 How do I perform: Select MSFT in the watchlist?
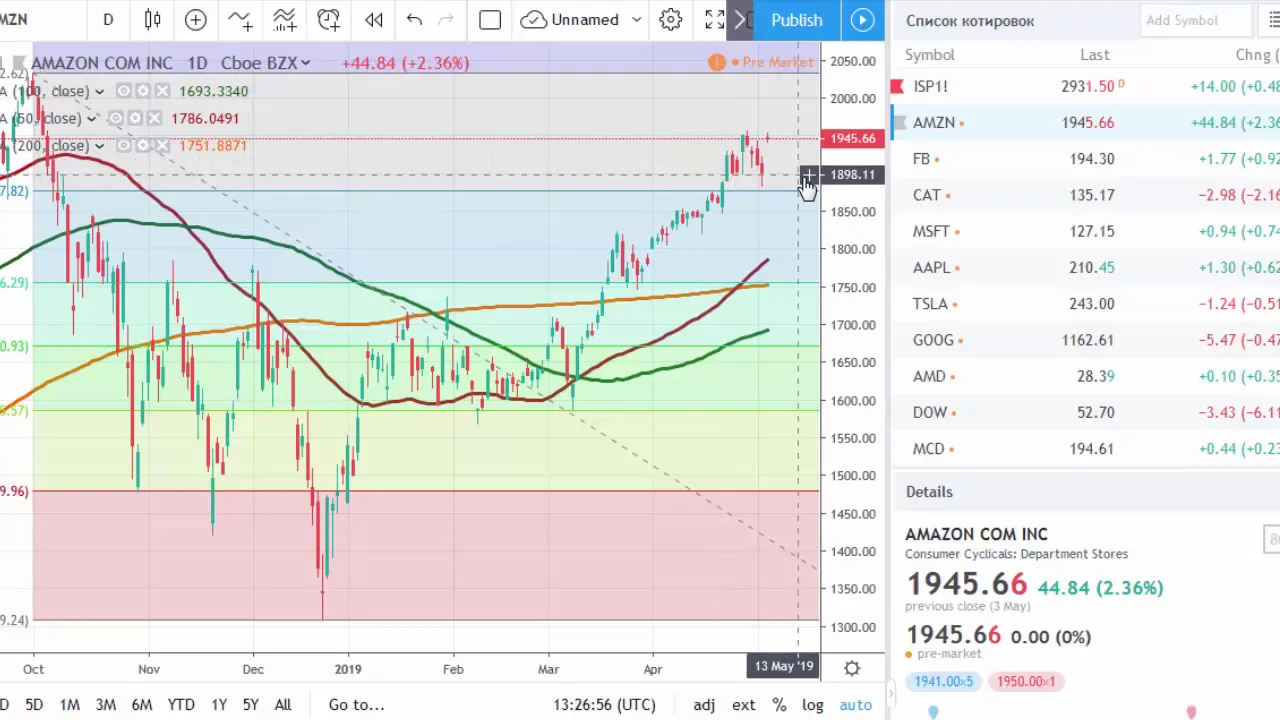point(1085,231)
